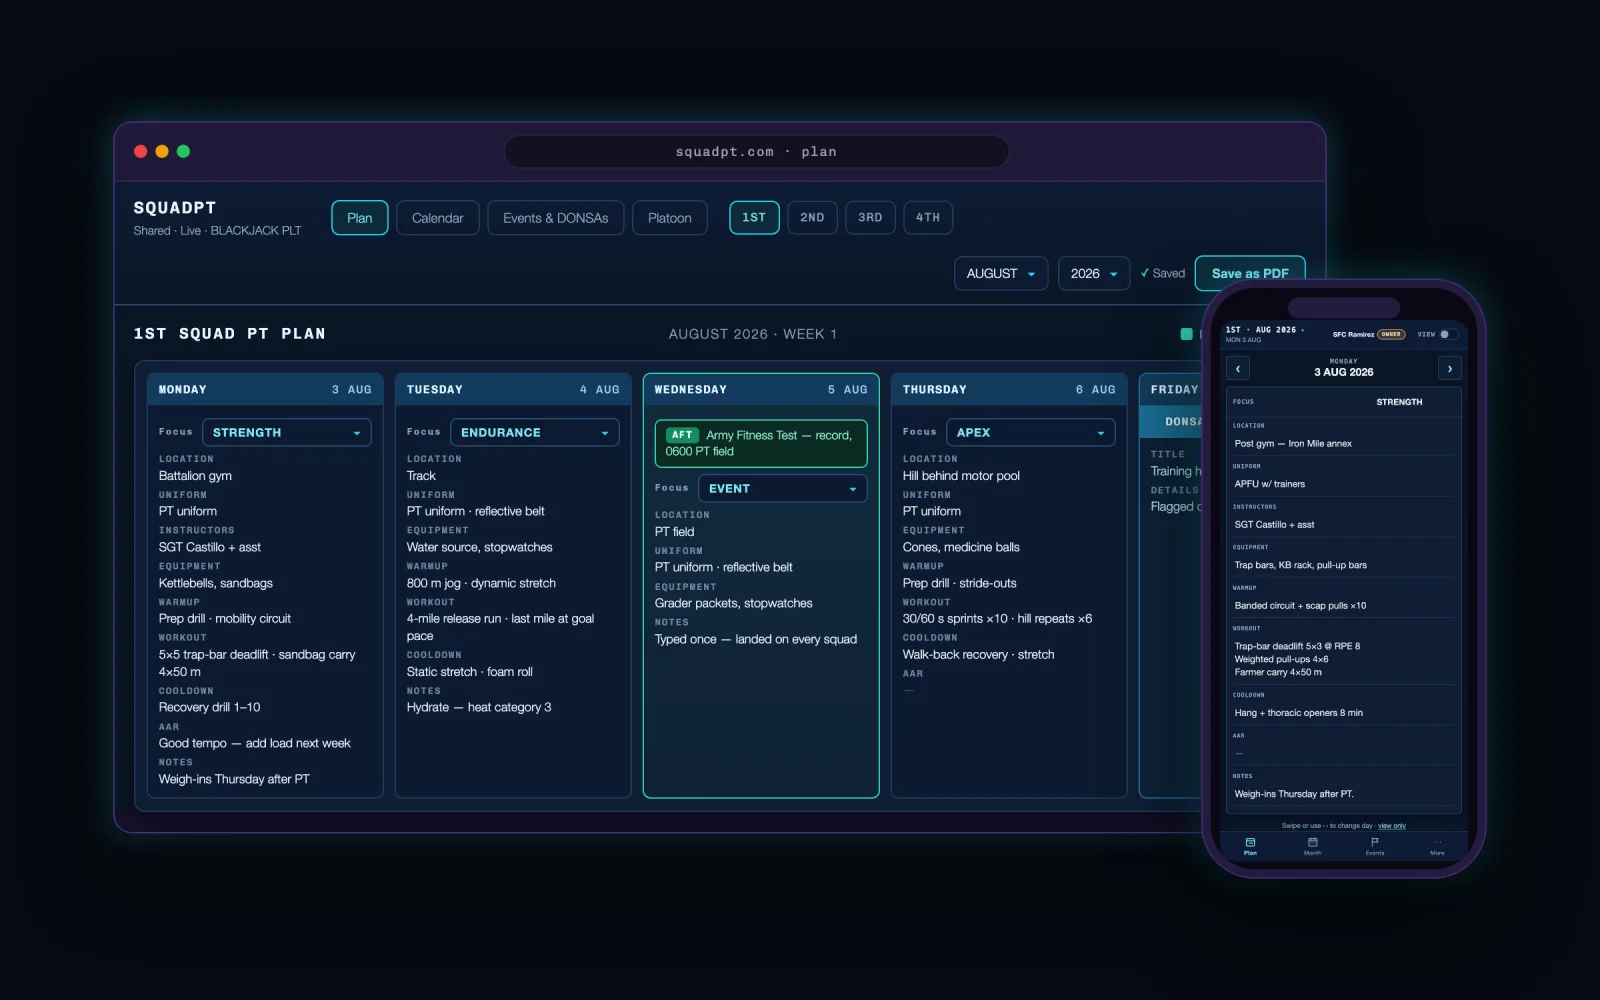The width and height of the screenshot is (1600, 1000).
Task: Click phone uniform 'APFU w/ trainers'
Action: point(1270,484)
